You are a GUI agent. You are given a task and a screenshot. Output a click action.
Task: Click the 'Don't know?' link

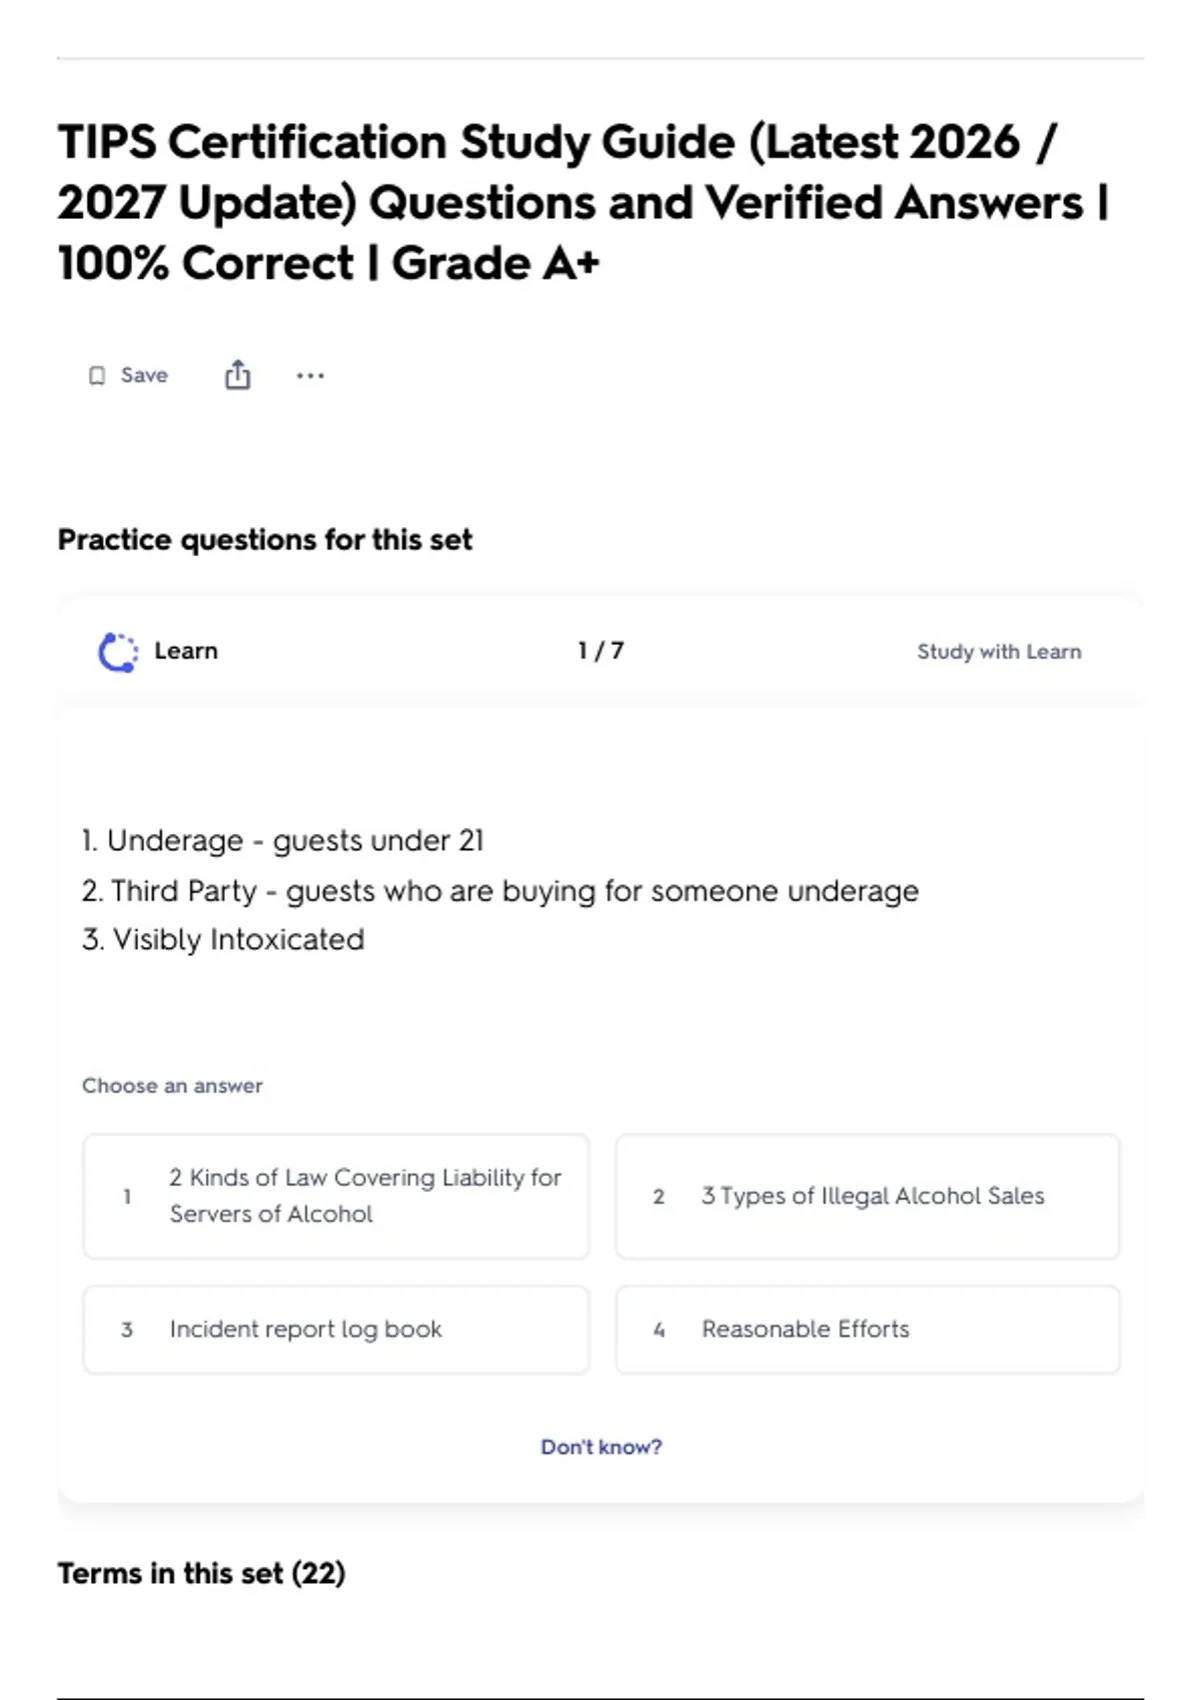[x=601, y=1447]
